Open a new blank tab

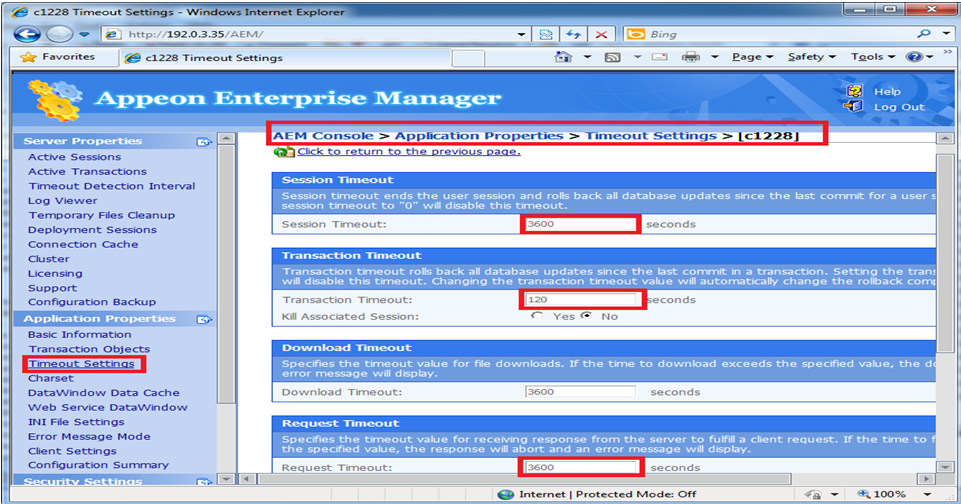pos(468,58)
